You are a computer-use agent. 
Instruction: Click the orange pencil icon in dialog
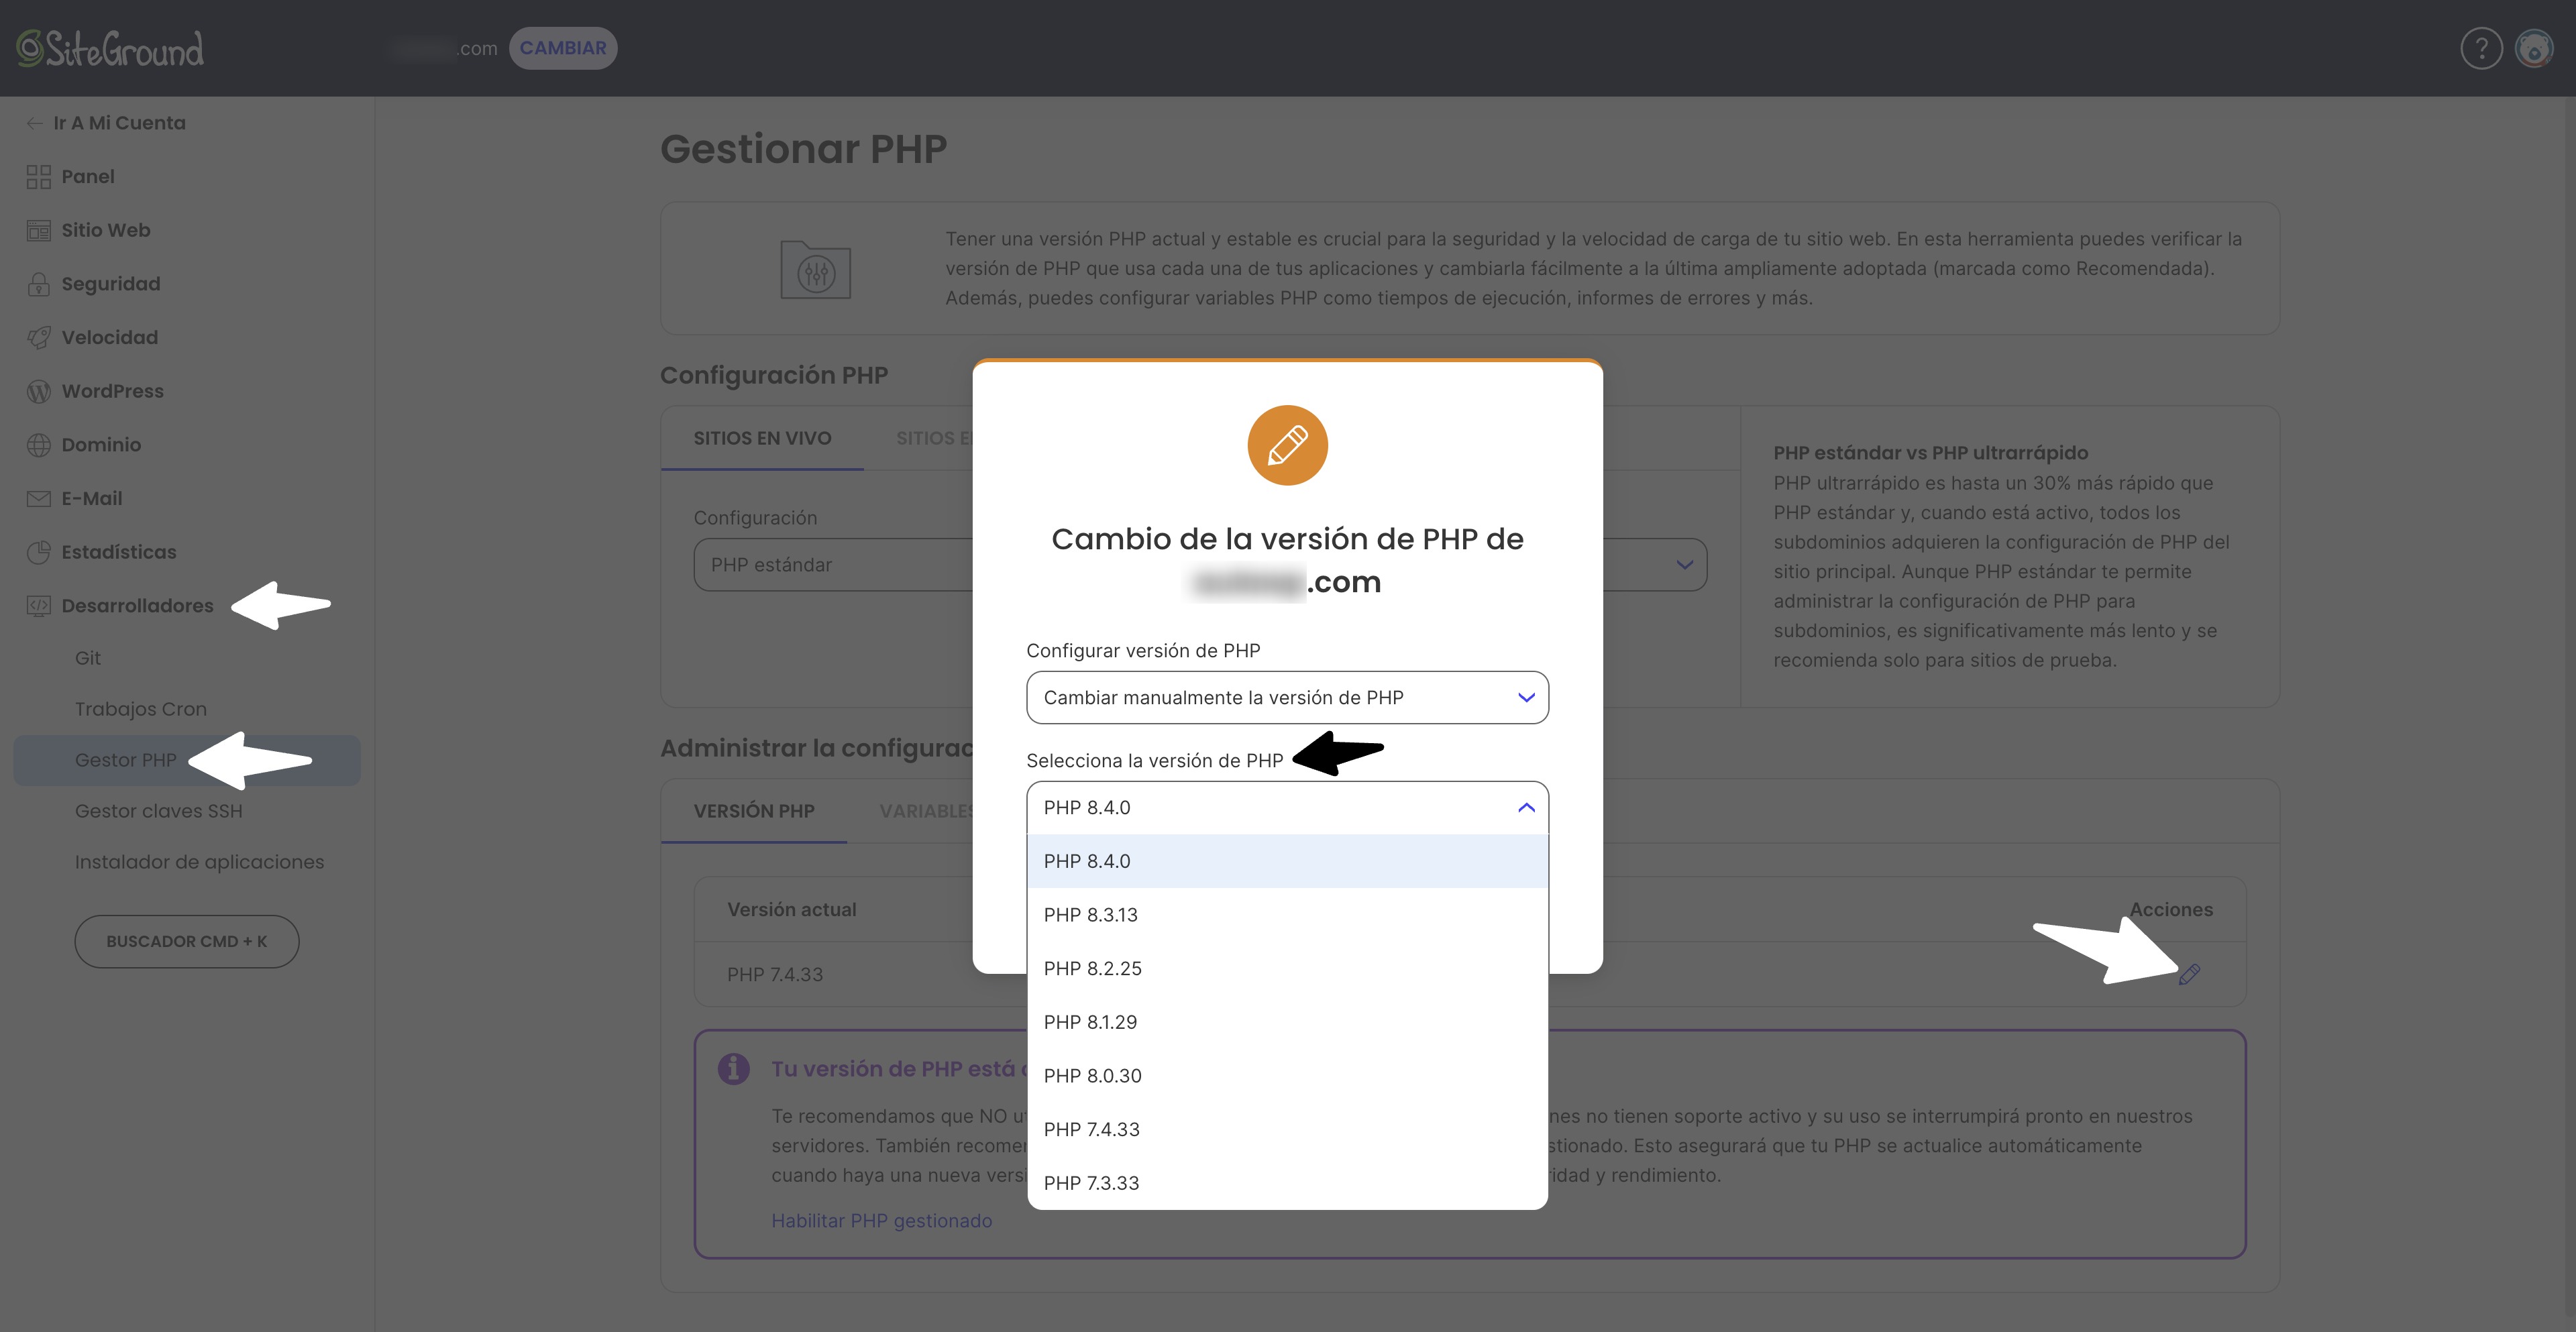(x=1287, y=445)
